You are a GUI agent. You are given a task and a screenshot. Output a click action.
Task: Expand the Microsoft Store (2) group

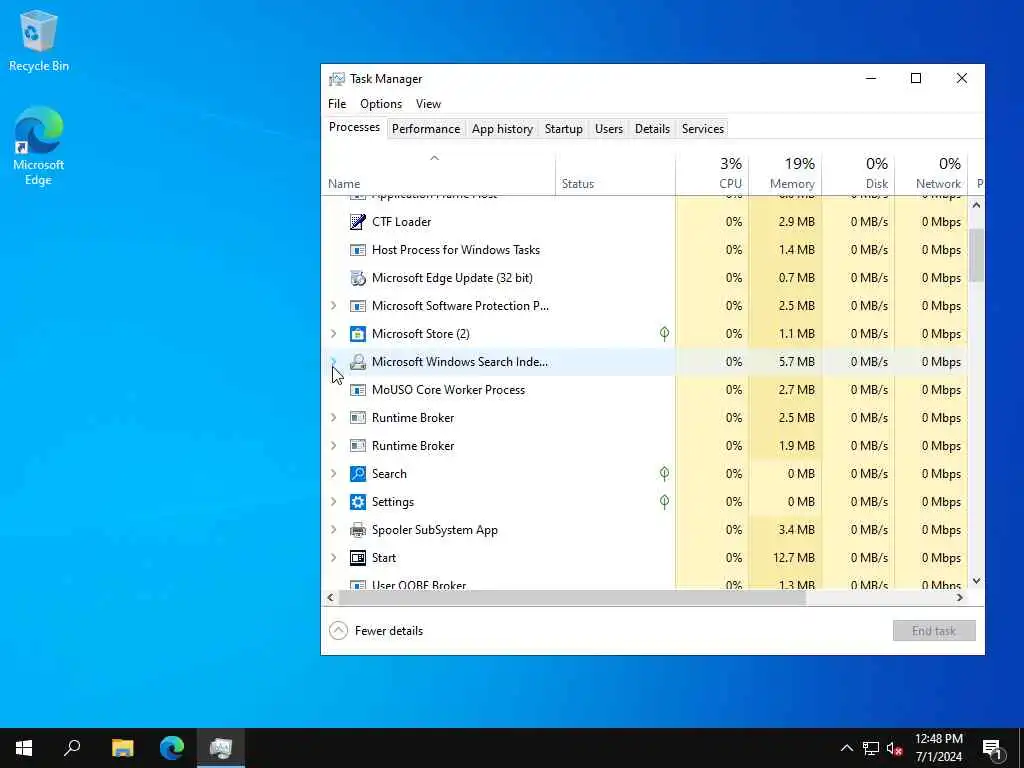(x=334, y=334)
